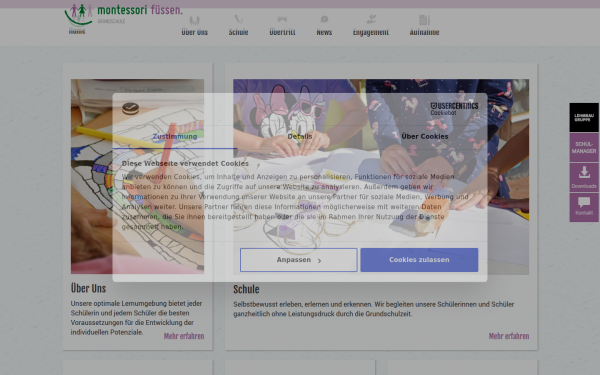This screenshot has height=375, width=600.
Task: Click the text starting Unsere optimale Lernumgebung
Action: point(136,318)
